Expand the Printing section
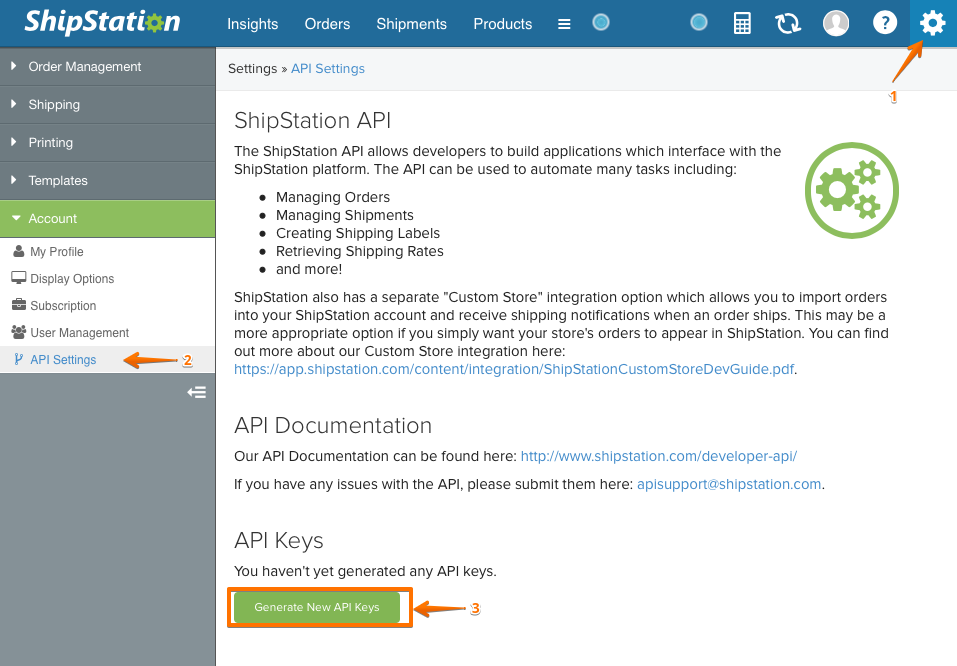Viewport: 957px width, 666px height. pyautogui.click(x=107, y=142)
